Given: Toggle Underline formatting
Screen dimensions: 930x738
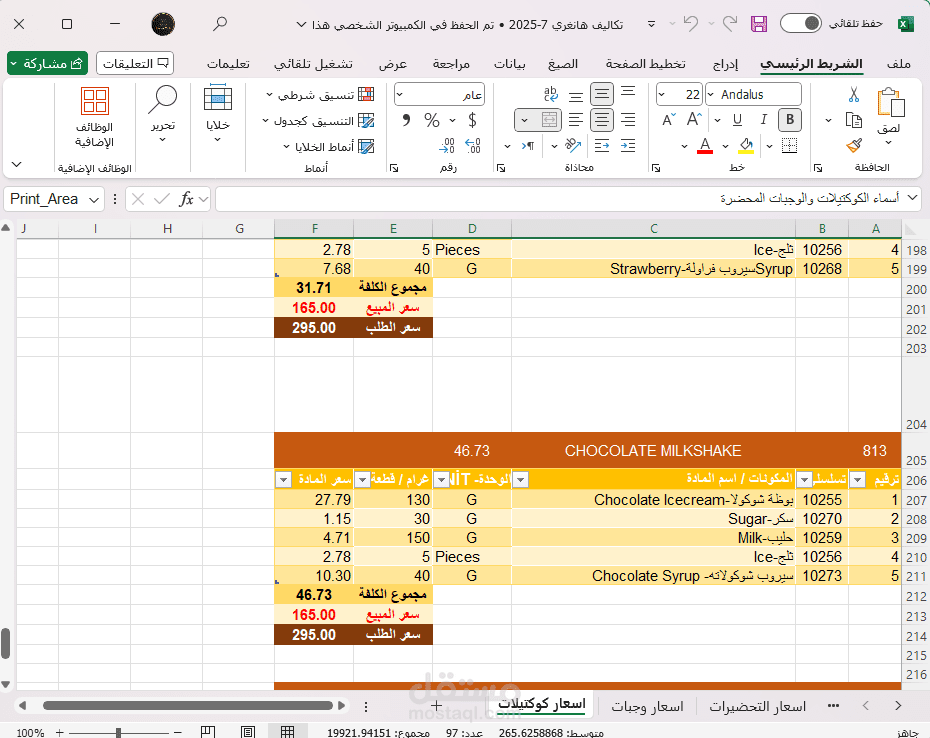Looking at the screenshot, I should click(x=737, y=120).
